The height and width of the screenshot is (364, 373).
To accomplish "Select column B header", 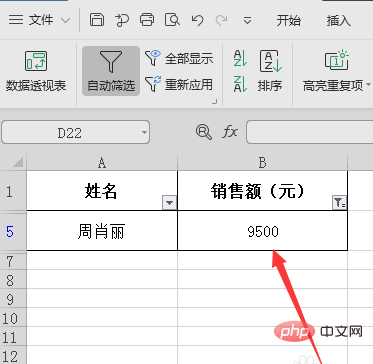I will [263, 163].
